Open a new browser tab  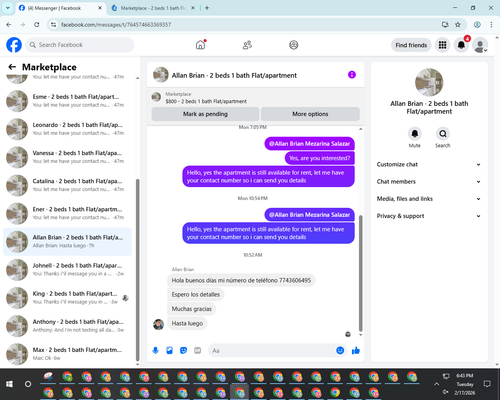[207, 8]
